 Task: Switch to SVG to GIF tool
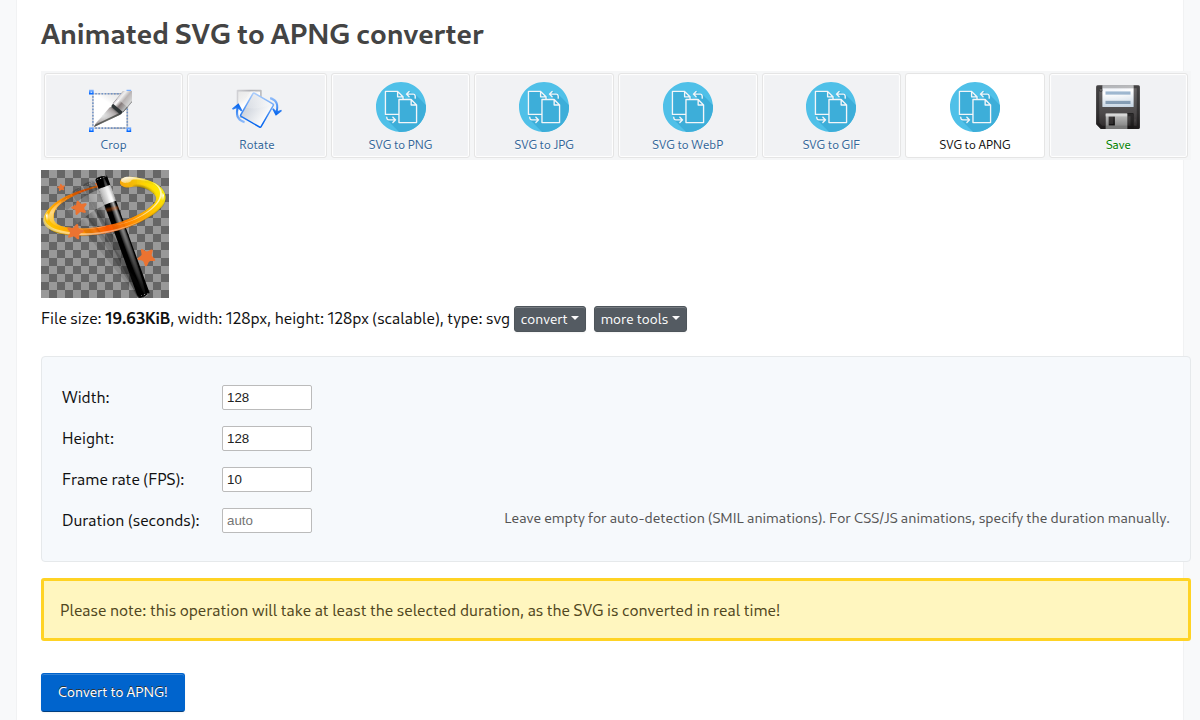coord(831,116)
